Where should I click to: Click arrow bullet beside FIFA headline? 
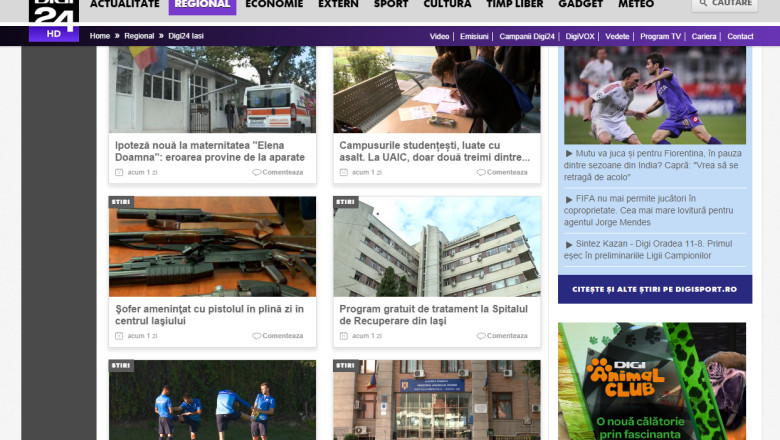[x=569, y=199]
